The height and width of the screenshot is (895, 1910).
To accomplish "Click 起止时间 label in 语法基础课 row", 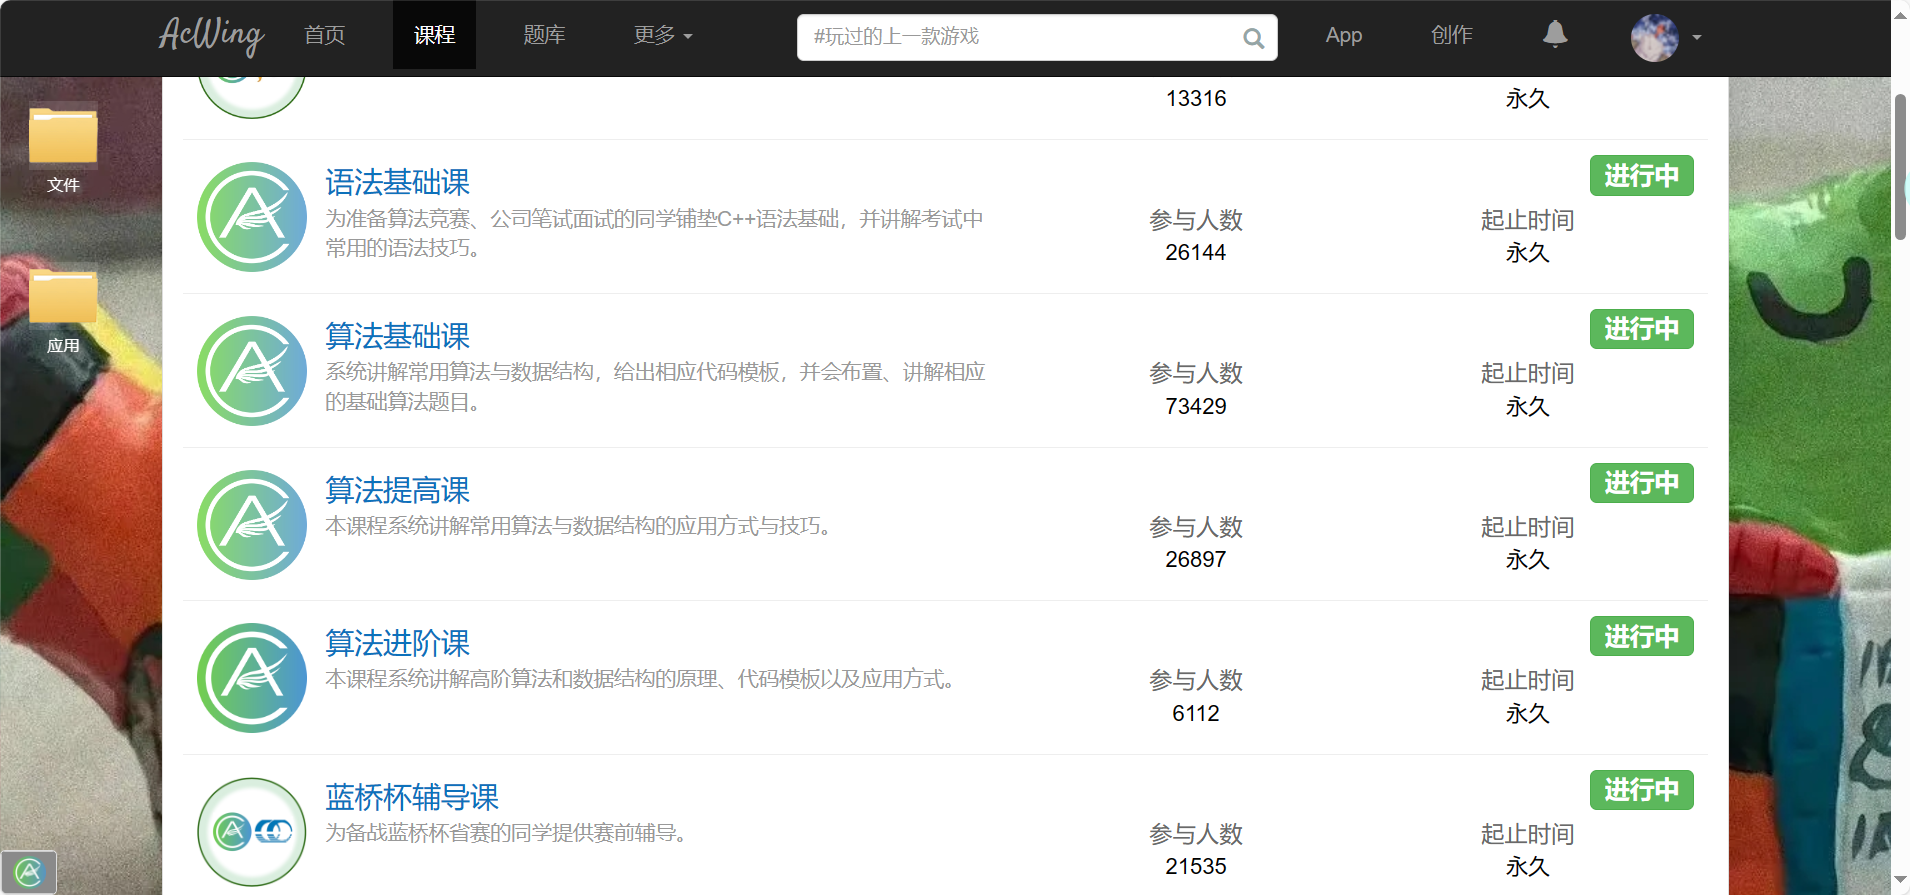I will 1527,220.
